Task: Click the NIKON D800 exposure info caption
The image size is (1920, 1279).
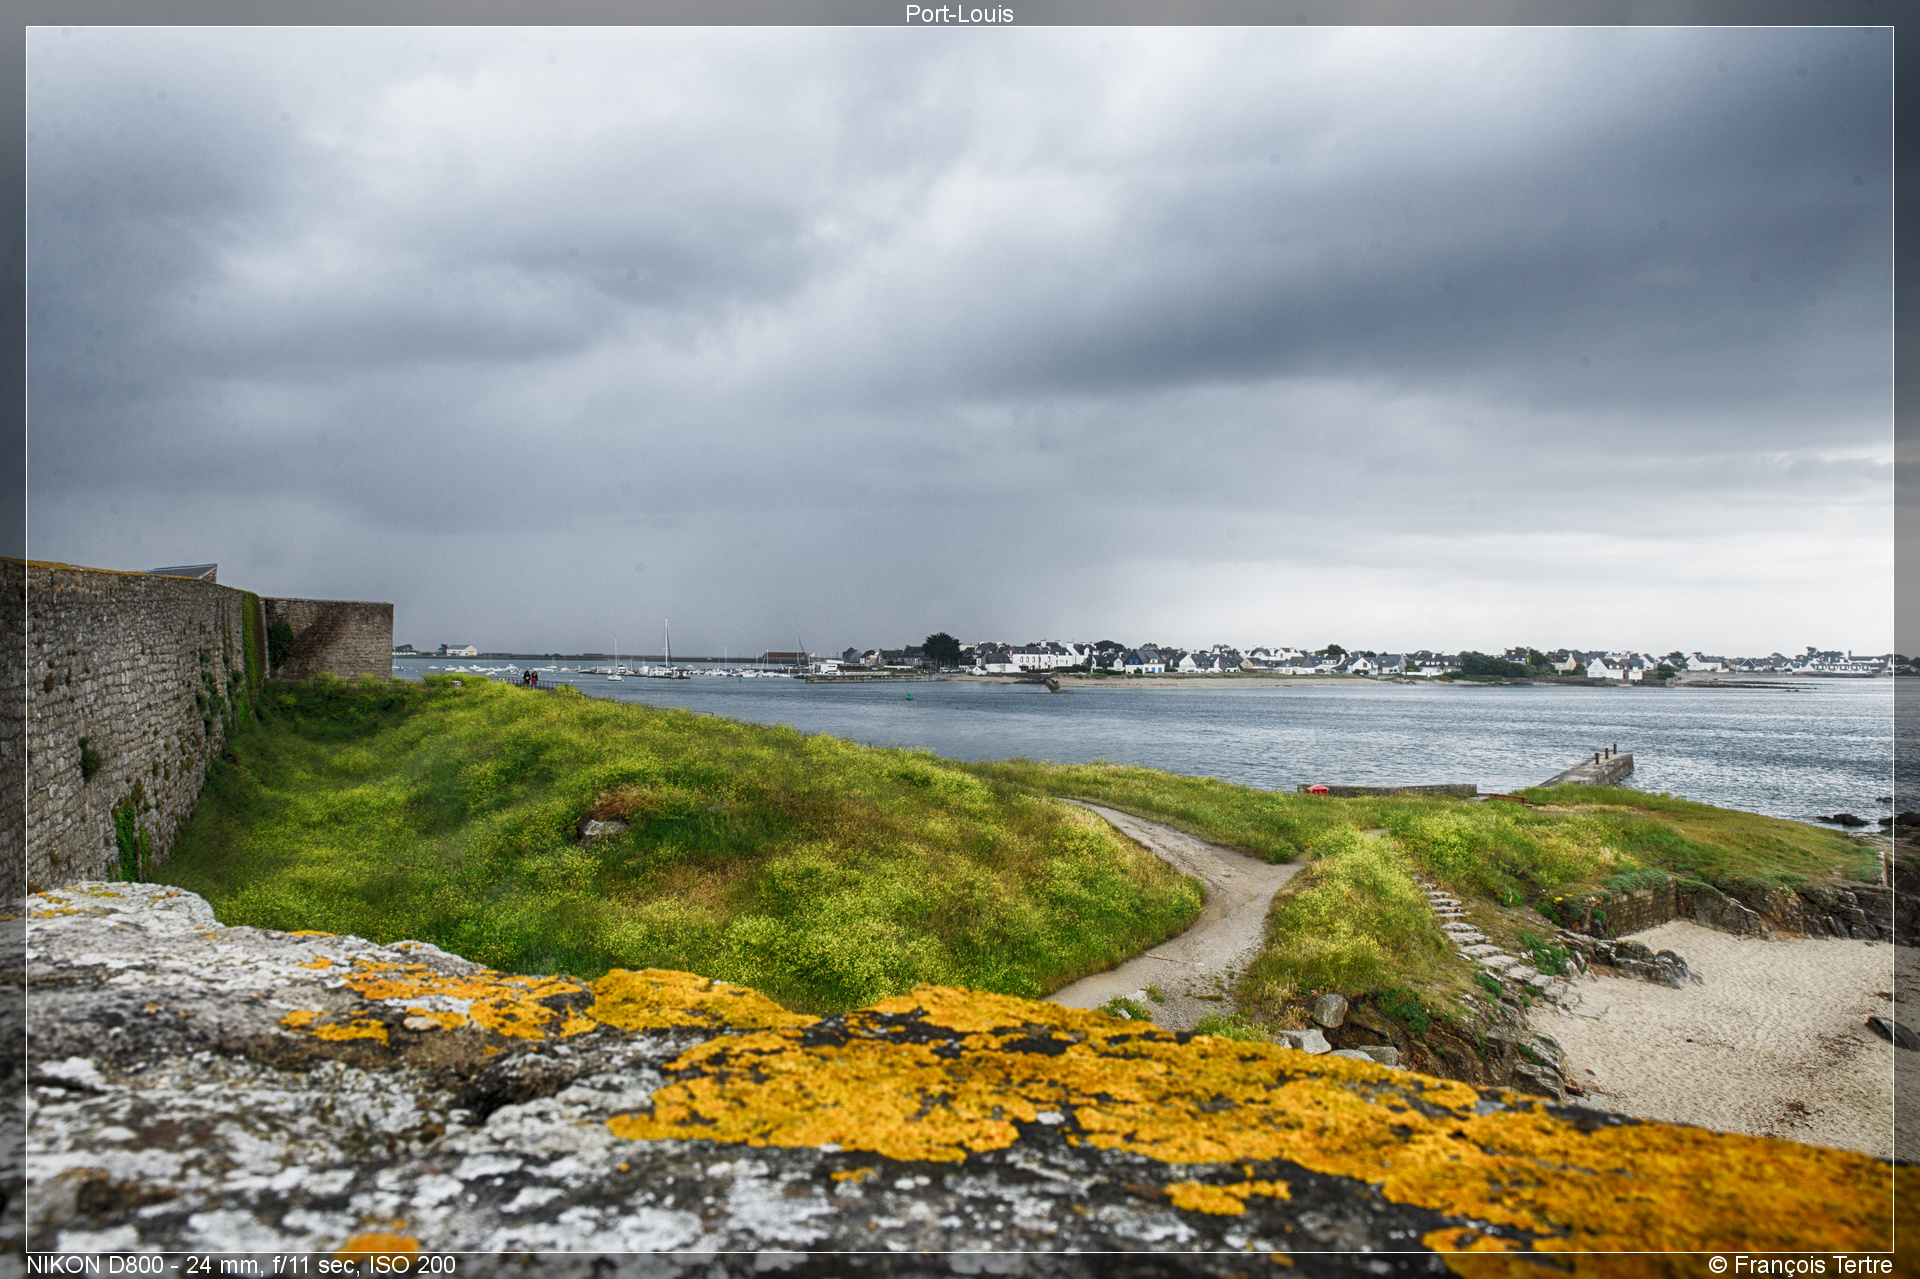Action: tap(241, 1265)
